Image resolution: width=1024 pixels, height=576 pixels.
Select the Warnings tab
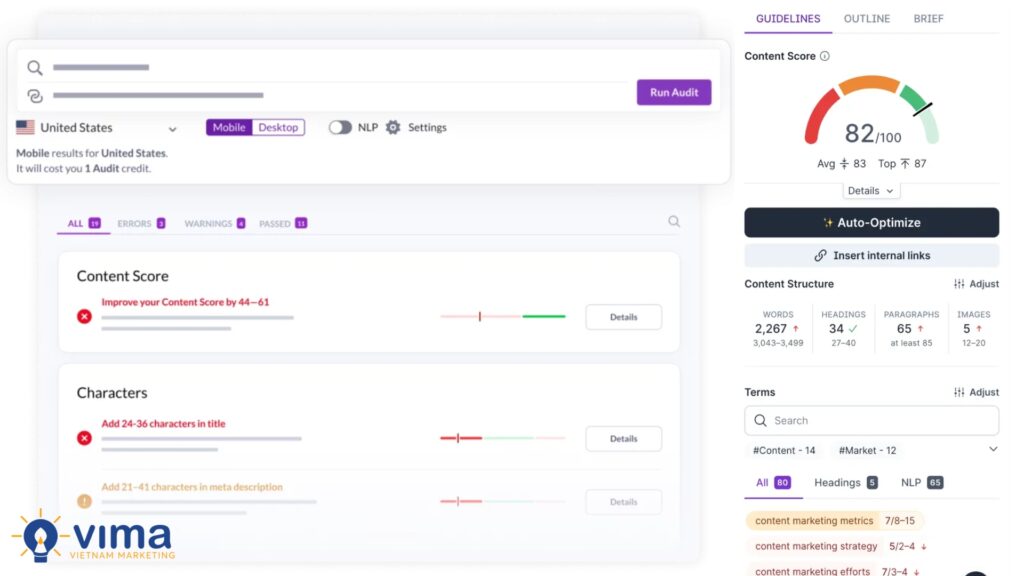point(214,223)
